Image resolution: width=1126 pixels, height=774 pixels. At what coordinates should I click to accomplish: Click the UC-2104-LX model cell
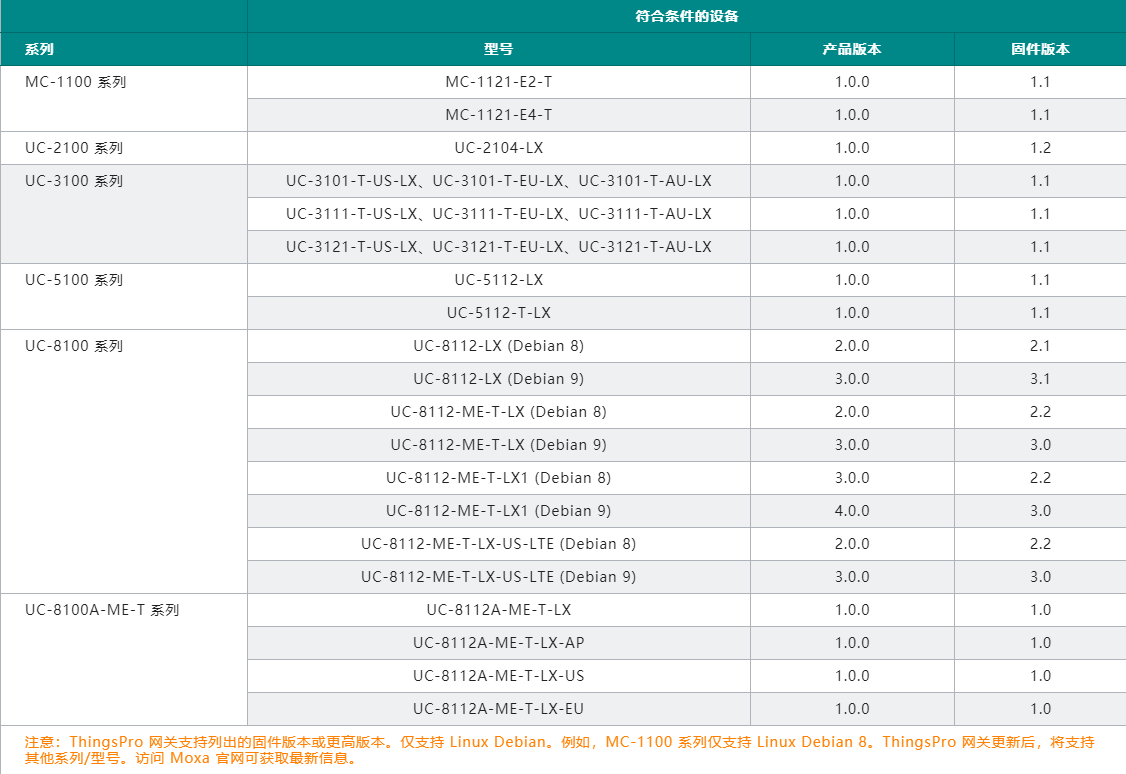498,148
